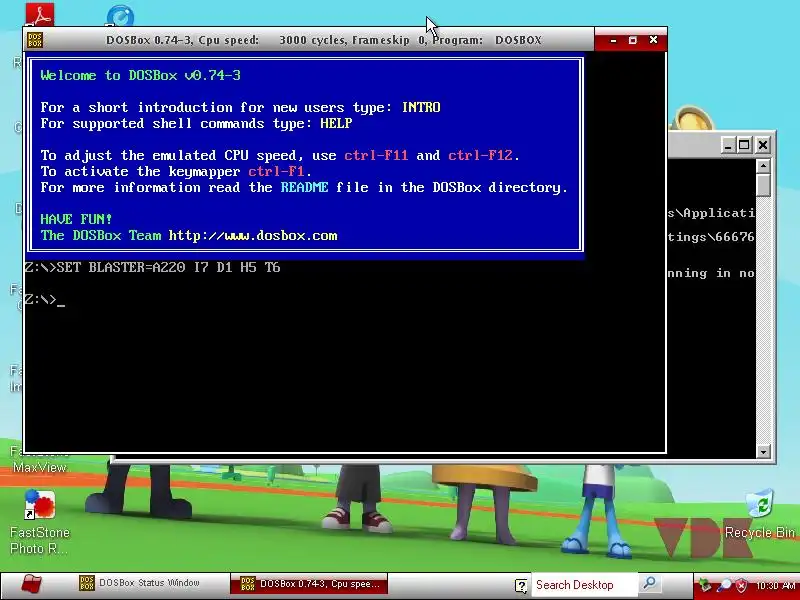Click the yellow INTRO command text
The width and height of the screenshot is (800, 600).
421,107
